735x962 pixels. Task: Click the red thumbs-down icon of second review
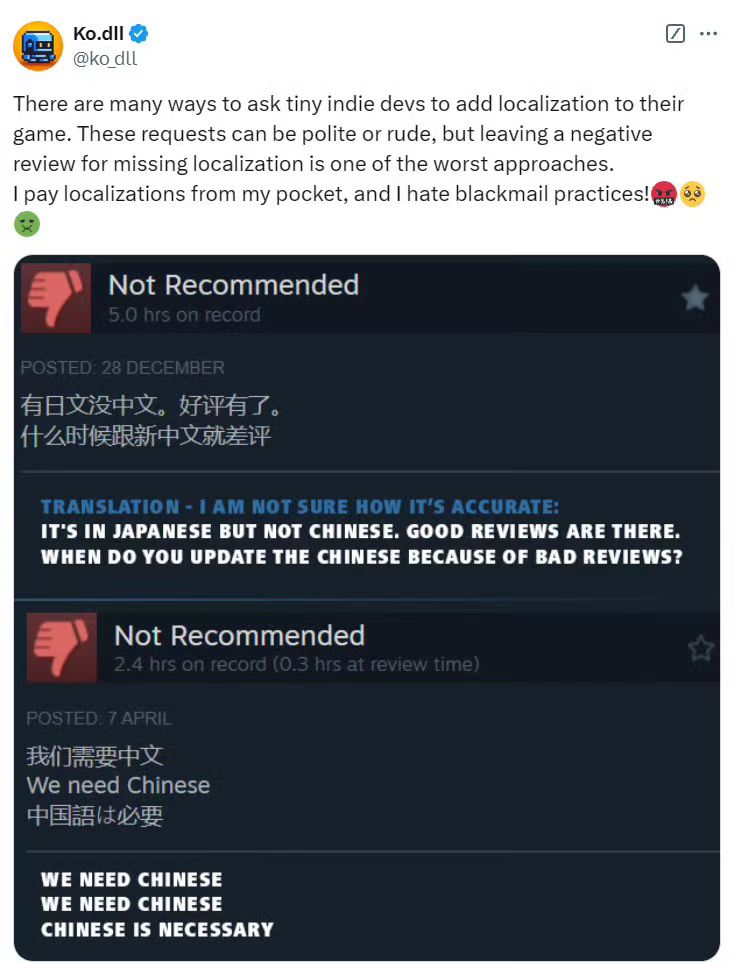click(61, 647)
